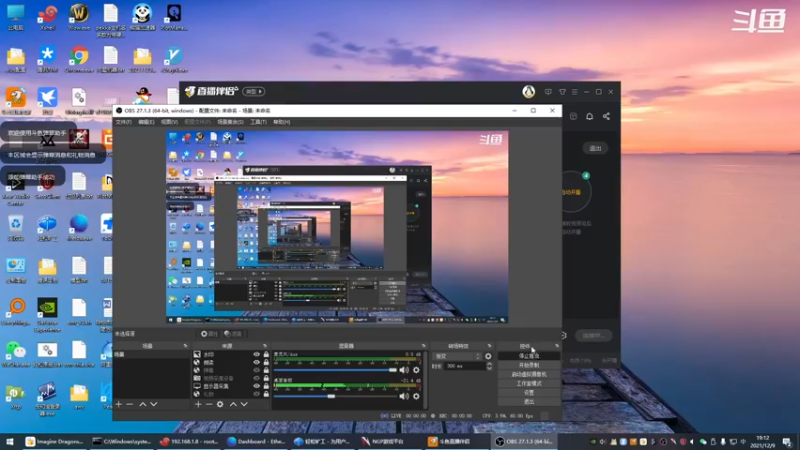Enable 工作室模式 button
Viewport: 800px width, 450px height.
tap(529, 384)
